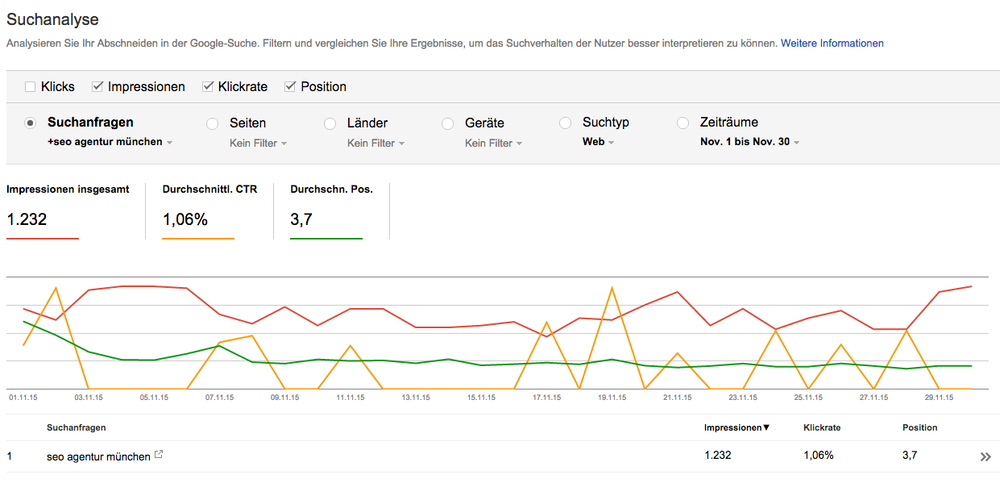Open external link icon beside seo agentur münchen
The height and width of the screenshot is (479, 1000).
[x=158, y=456]
